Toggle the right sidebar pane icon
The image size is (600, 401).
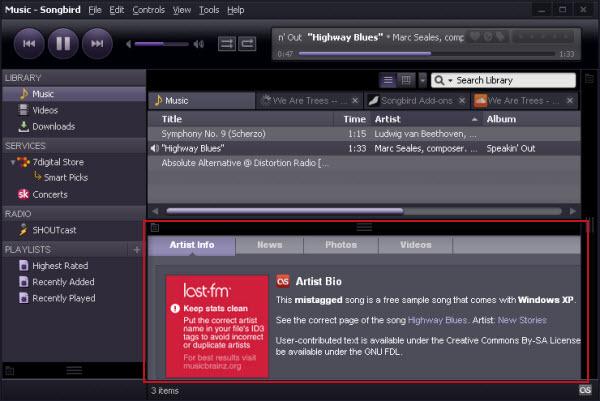590,79
